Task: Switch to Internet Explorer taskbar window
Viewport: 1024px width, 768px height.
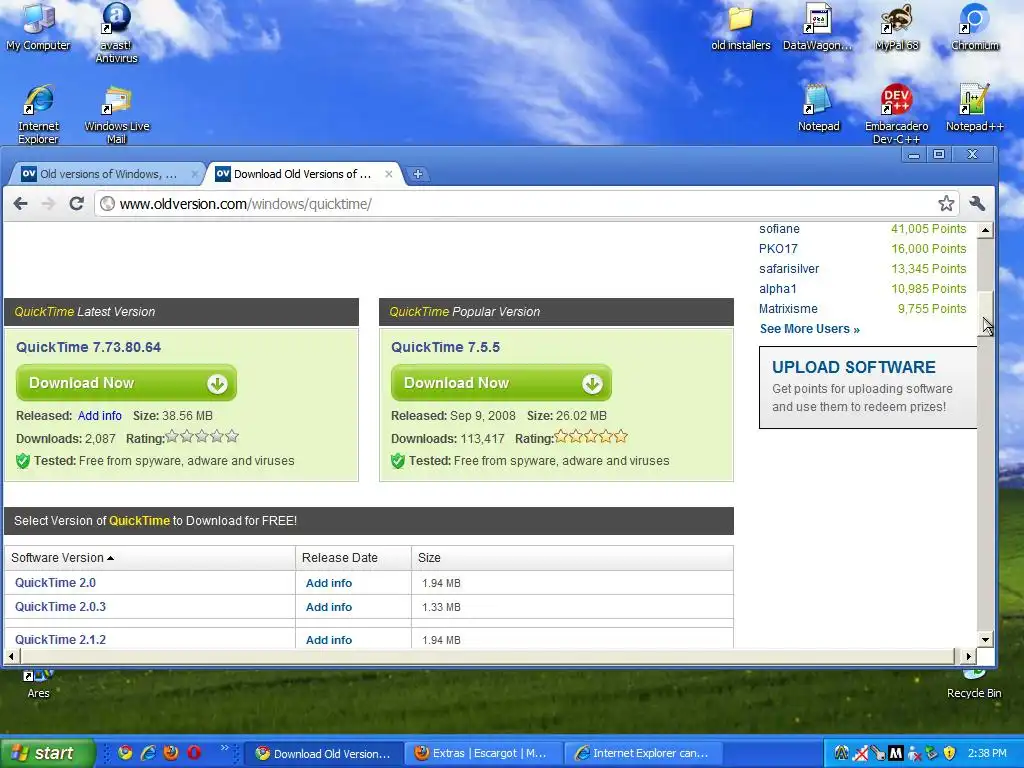Action: pyautogui.click(x=643, y=753)
